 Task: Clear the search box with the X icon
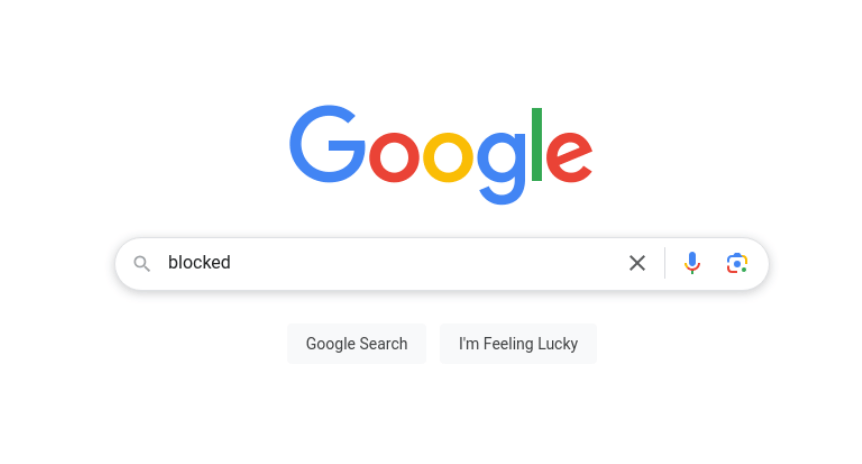click(x=637, y=263)
